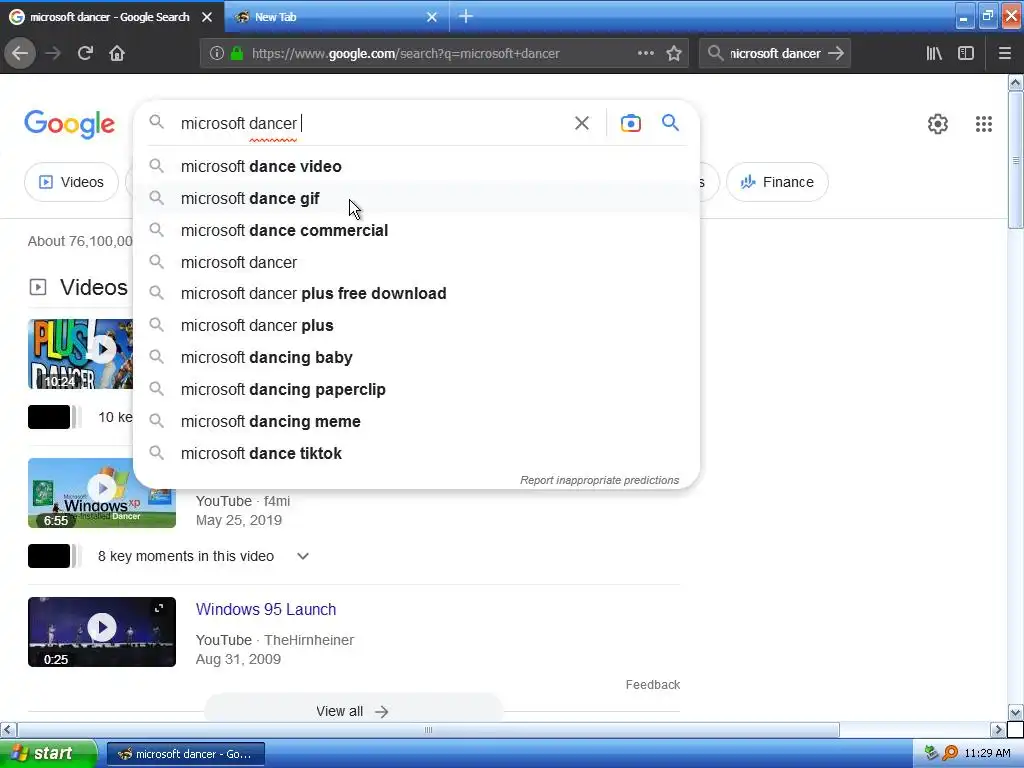Open a new tab with the plus button
Viewport: 1024px width, 768px height.
point(466,16)
